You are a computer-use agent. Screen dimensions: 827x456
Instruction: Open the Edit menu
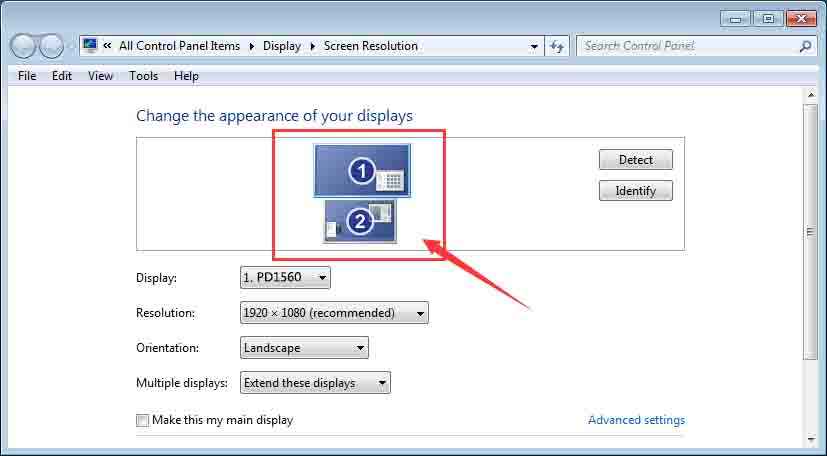click(62, 76)
